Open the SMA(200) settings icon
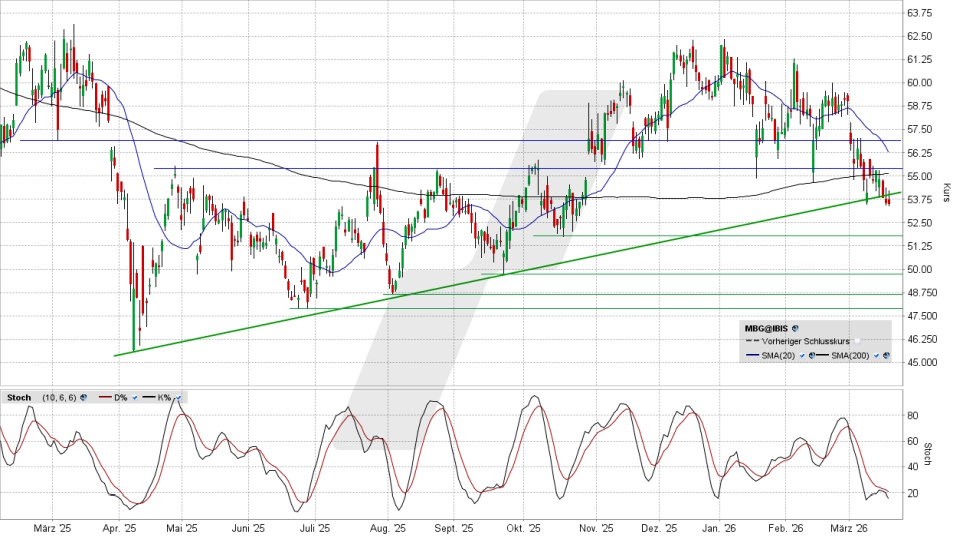Image resolution: width=960 pixels, height=540 pixels. click(x=886, y=356)
